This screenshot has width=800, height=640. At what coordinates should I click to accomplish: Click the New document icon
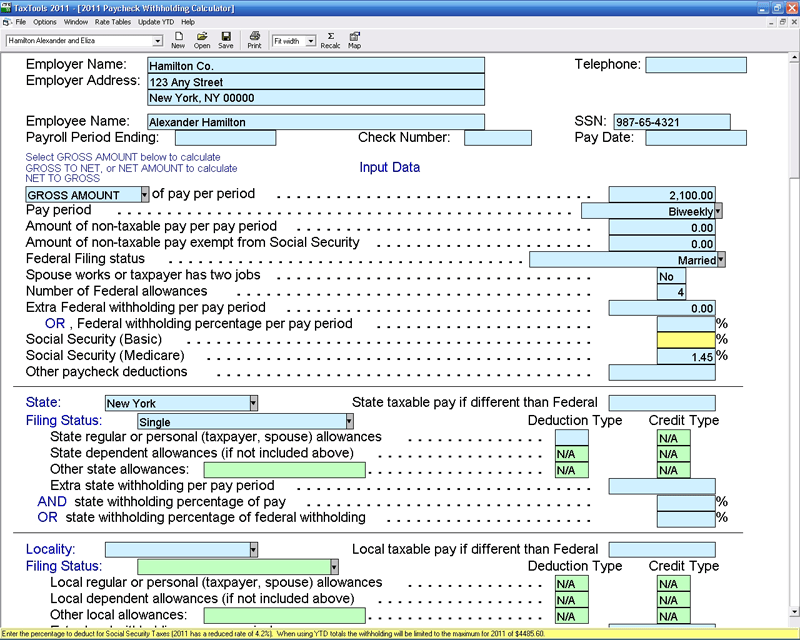click(179, 38)
